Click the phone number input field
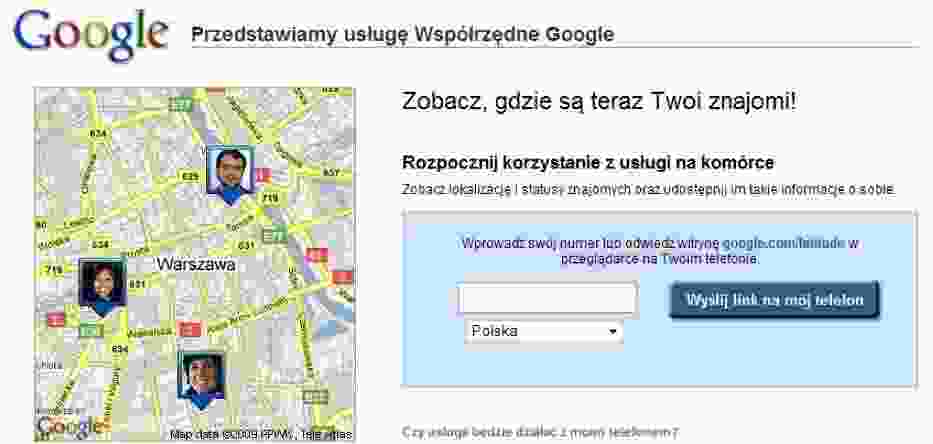The height and width of the screenshot is (444, 933). [547, 299]
